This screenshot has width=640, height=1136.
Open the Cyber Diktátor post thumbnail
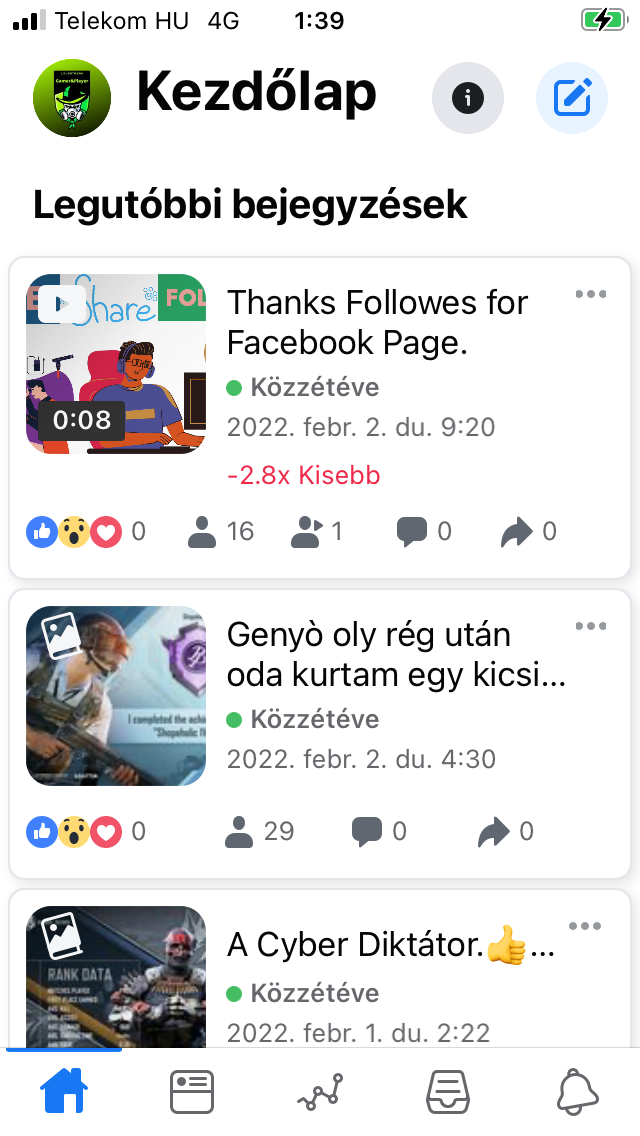pos(116,977)
